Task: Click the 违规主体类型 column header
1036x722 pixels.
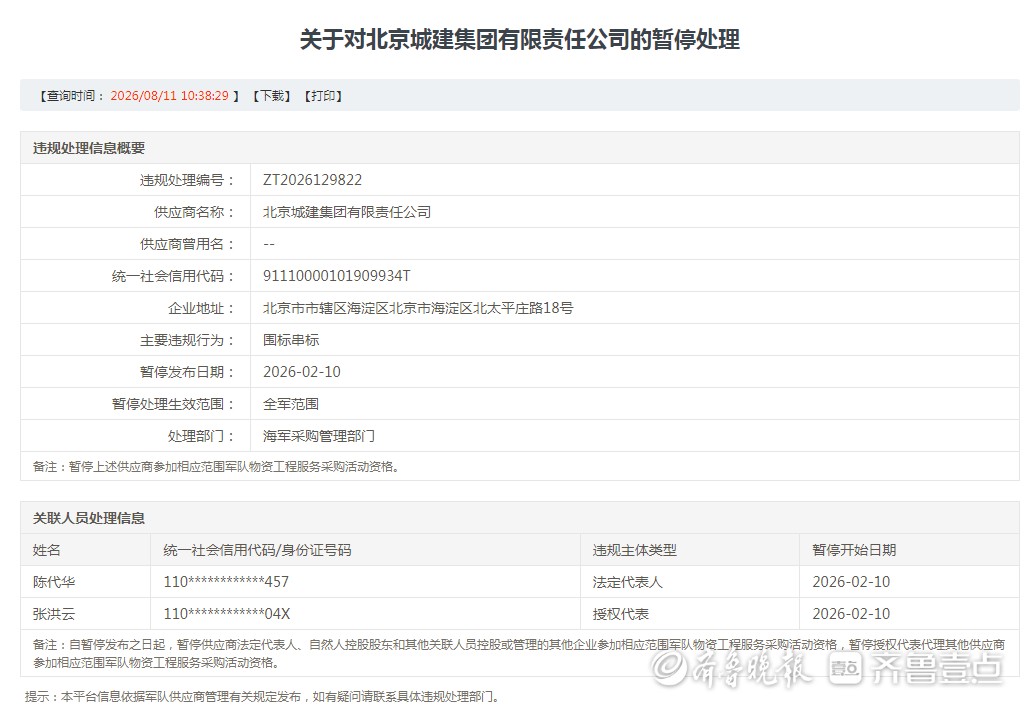Action: (634, 550)
